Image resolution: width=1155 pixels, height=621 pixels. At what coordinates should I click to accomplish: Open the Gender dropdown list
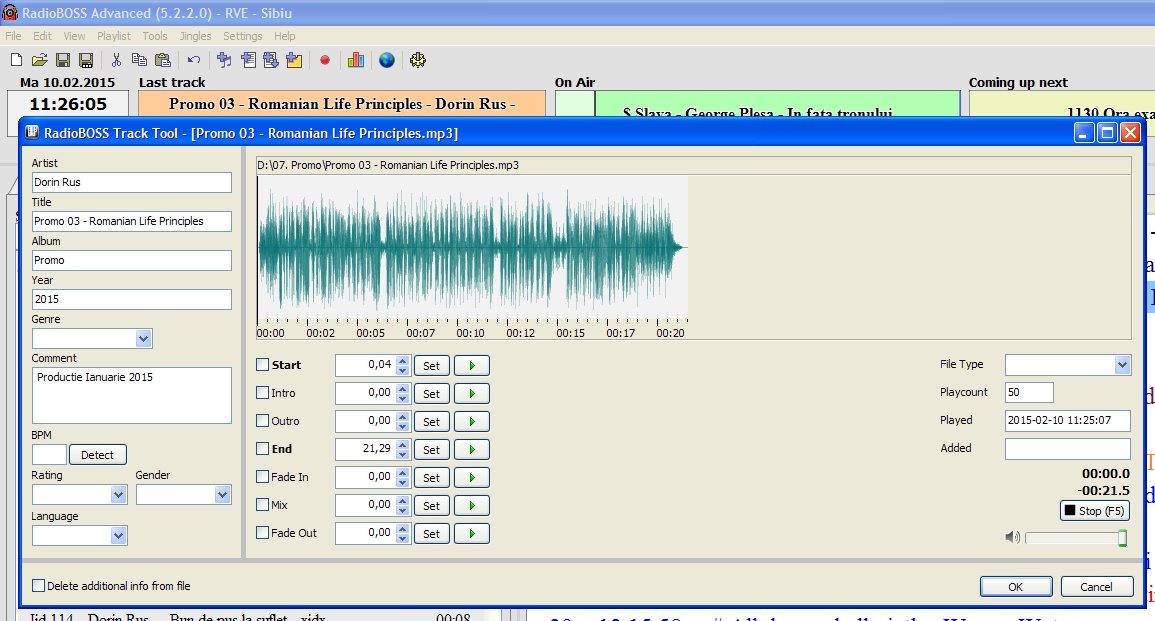tap(222, 495)
